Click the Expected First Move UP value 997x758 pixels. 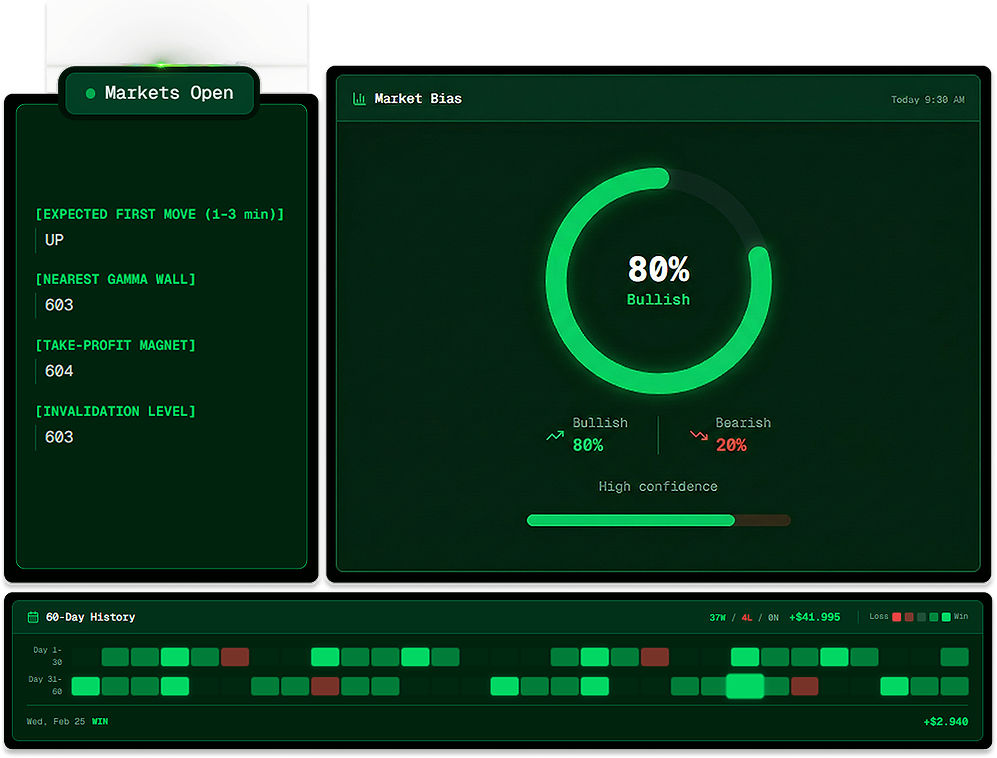54,240
